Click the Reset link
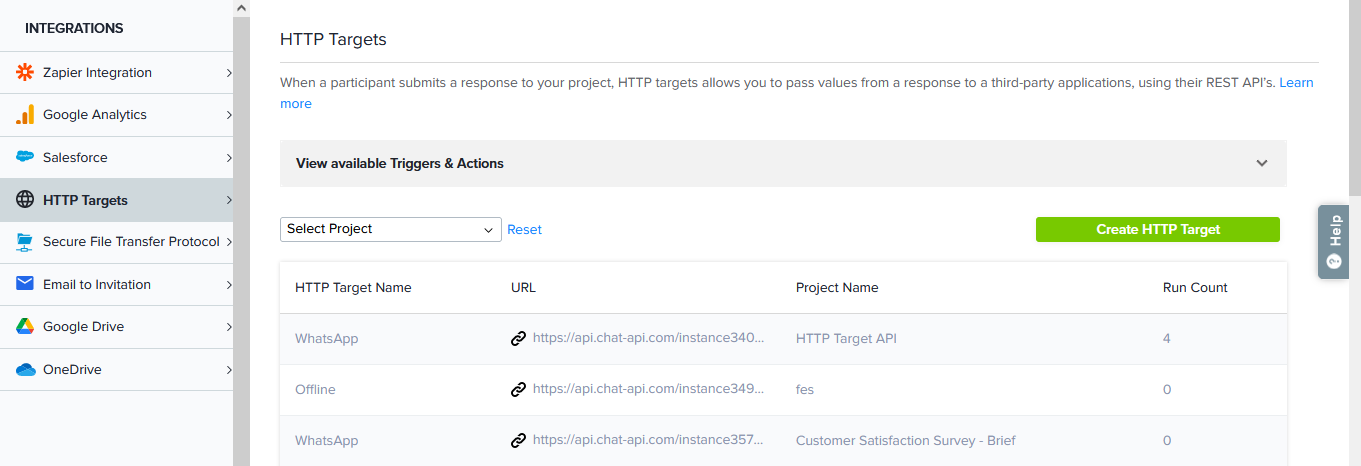 (524, 230)
